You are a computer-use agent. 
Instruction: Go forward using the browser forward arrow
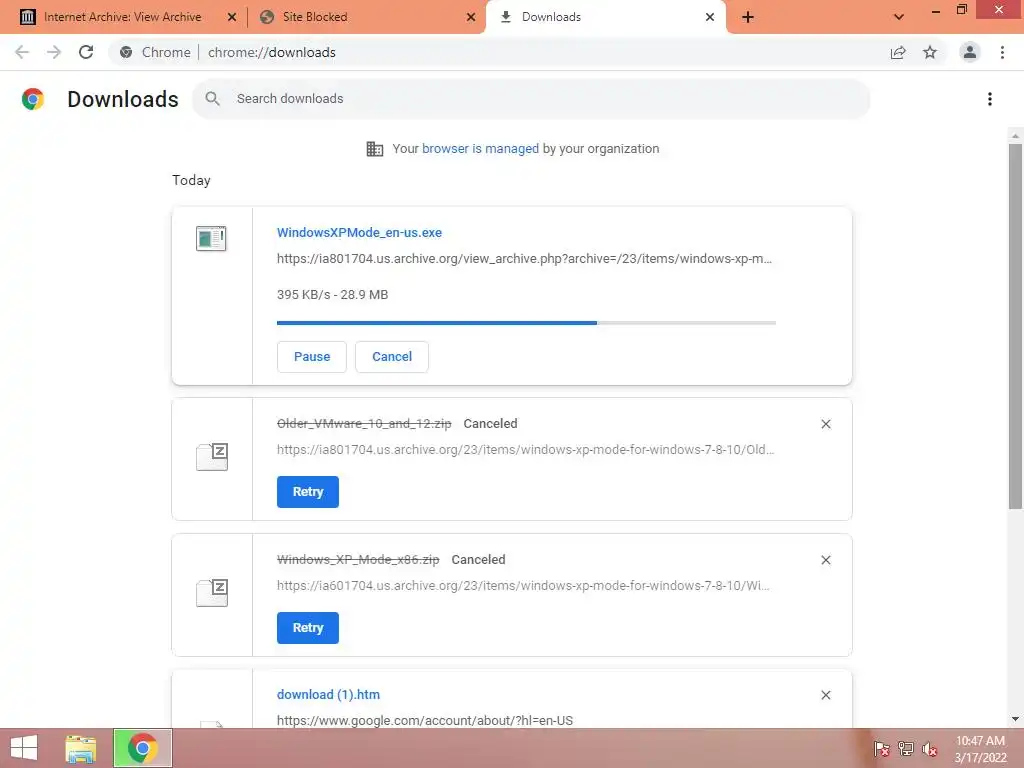54,52
